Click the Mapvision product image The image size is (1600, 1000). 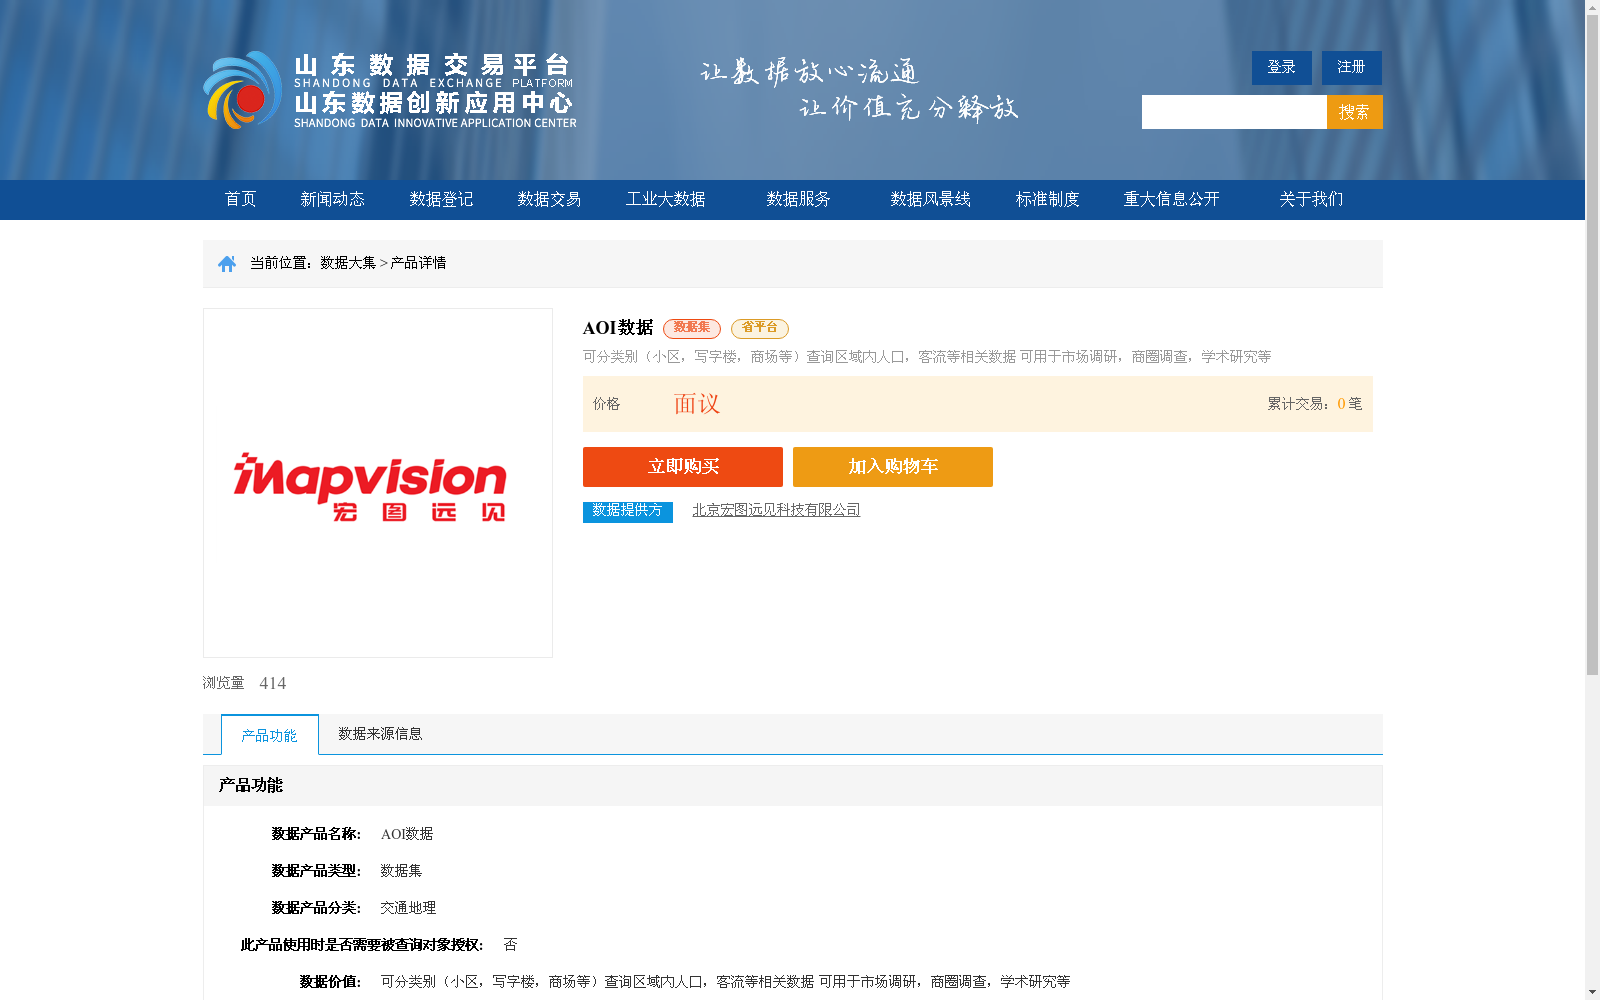tap(378, 483)
